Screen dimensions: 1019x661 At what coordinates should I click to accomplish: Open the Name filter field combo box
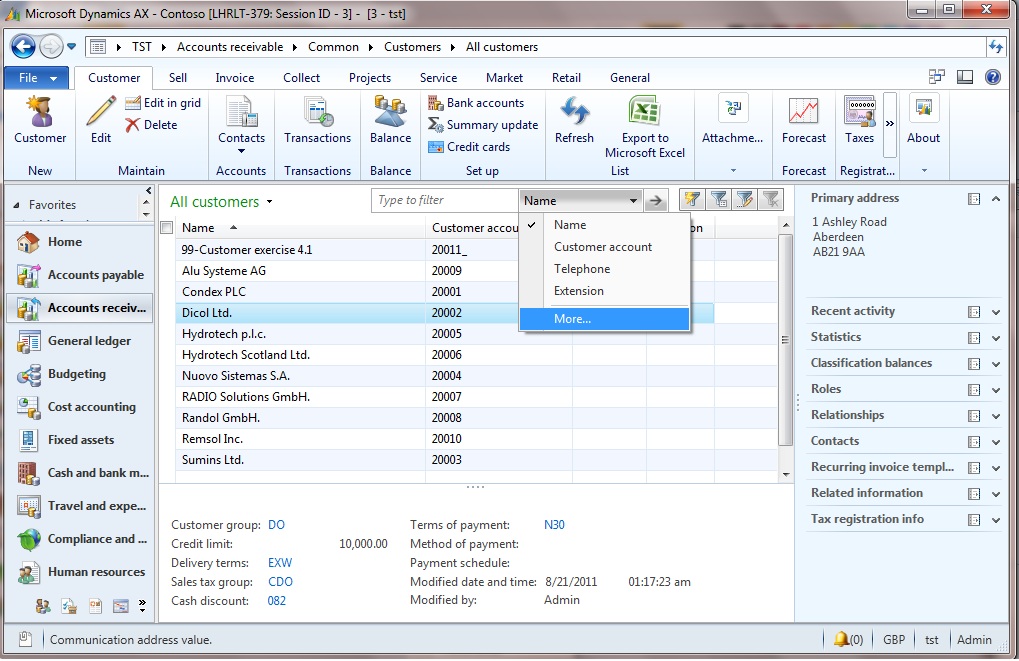pyautogui.click(x=580, y=201)
